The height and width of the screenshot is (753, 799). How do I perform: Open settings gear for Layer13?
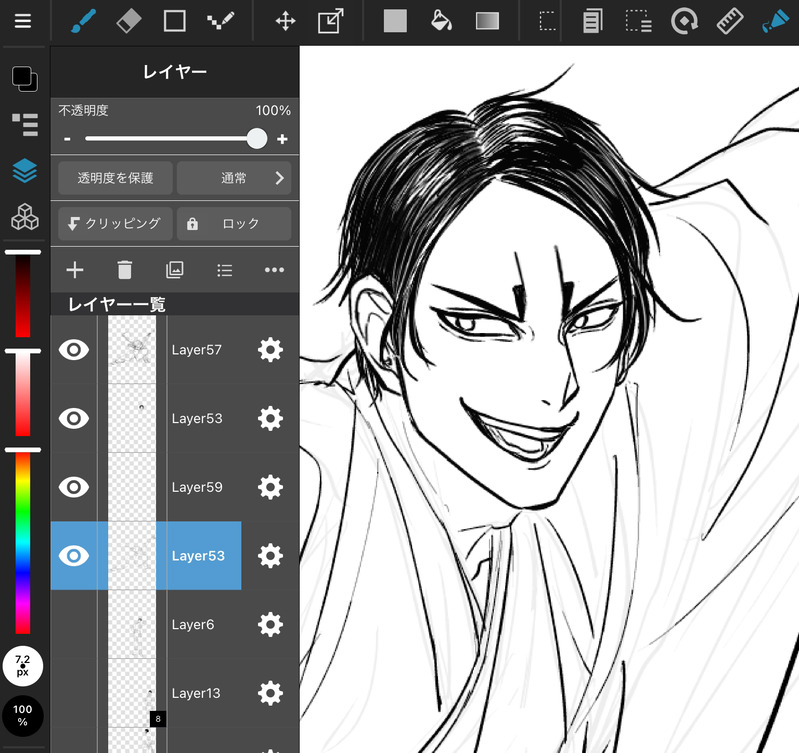(270, 693)
